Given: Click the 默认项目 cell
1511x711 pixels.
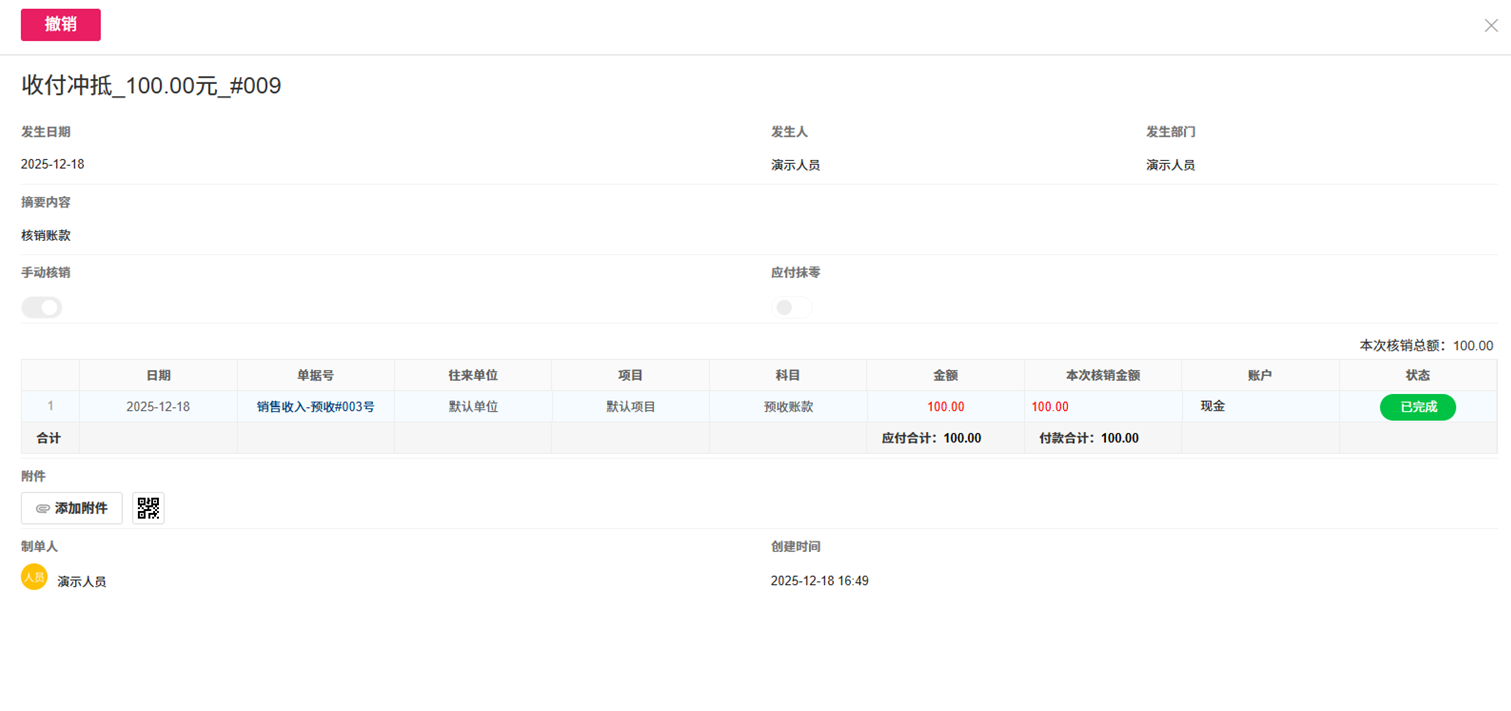Looking at the screenshot, I should point(630,407).
